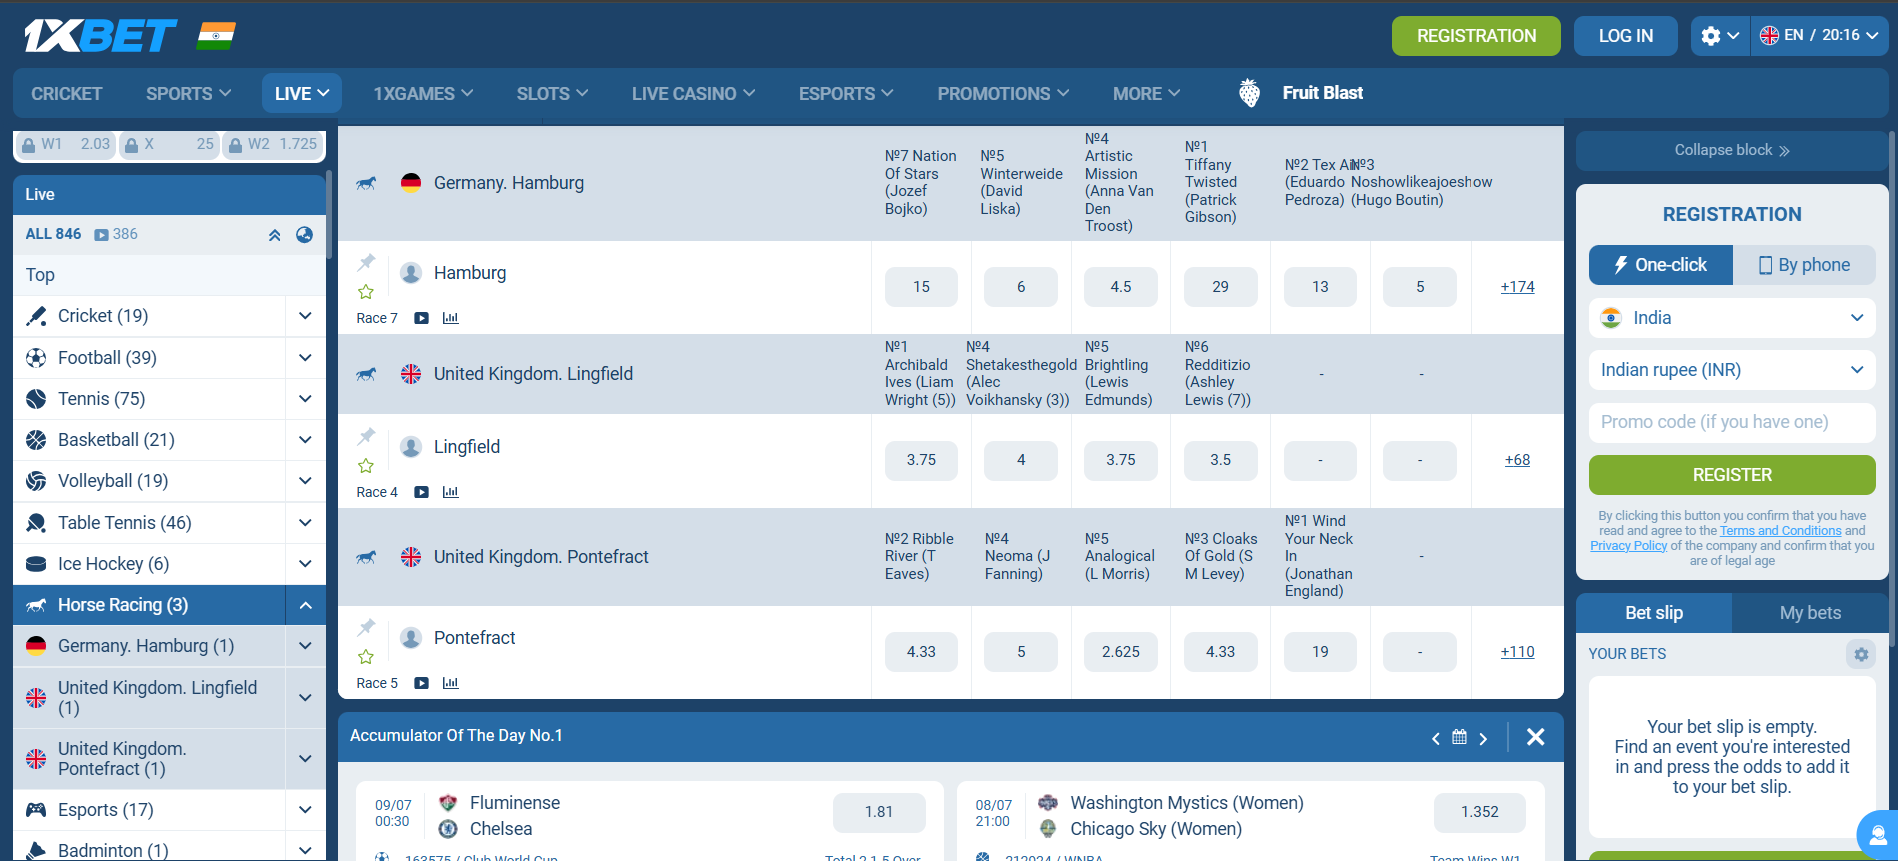Pin the Lingfield race event
The image size is (1898, 861).
coord(366,436)
